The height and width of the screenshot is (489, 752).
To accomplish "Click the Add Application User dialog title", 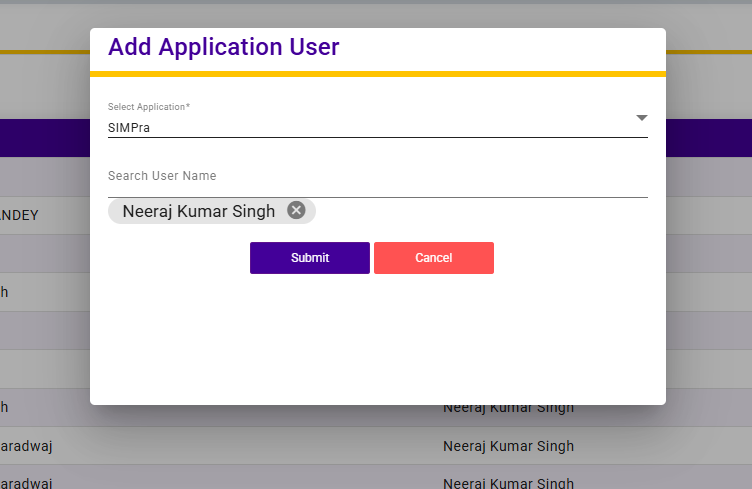I will tap(224, 47).
